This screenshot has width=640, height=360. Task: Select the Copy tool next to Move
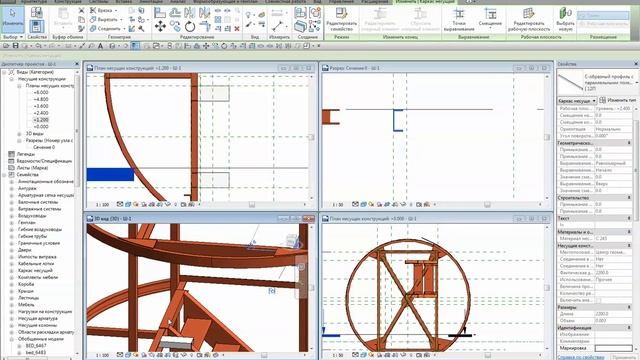tap(175, 27)
